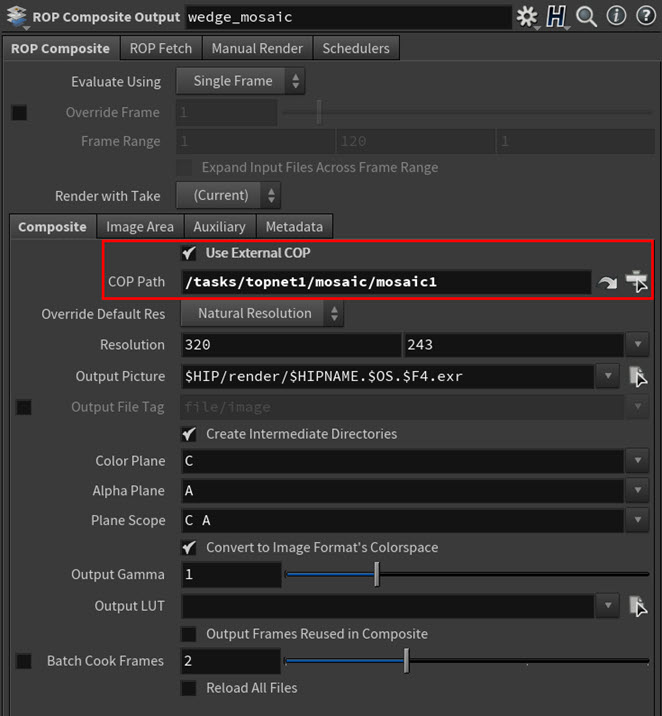
Task: Enable the Batch Cook Frames checkbox
Action: pos(24,661)
